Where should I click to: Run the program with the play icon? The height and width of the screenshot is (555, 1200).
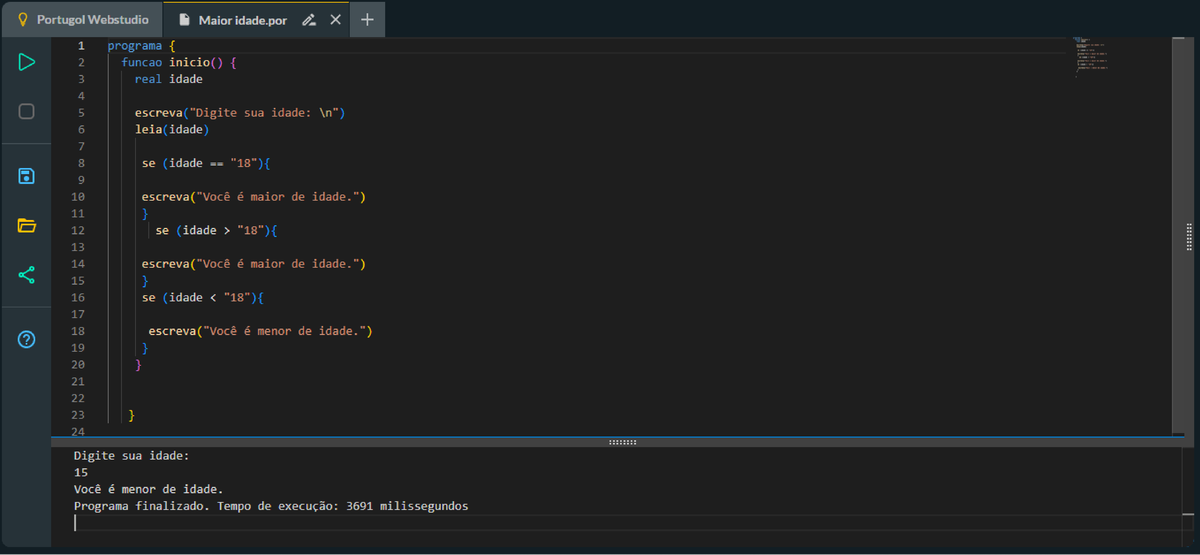coord(27,62)
